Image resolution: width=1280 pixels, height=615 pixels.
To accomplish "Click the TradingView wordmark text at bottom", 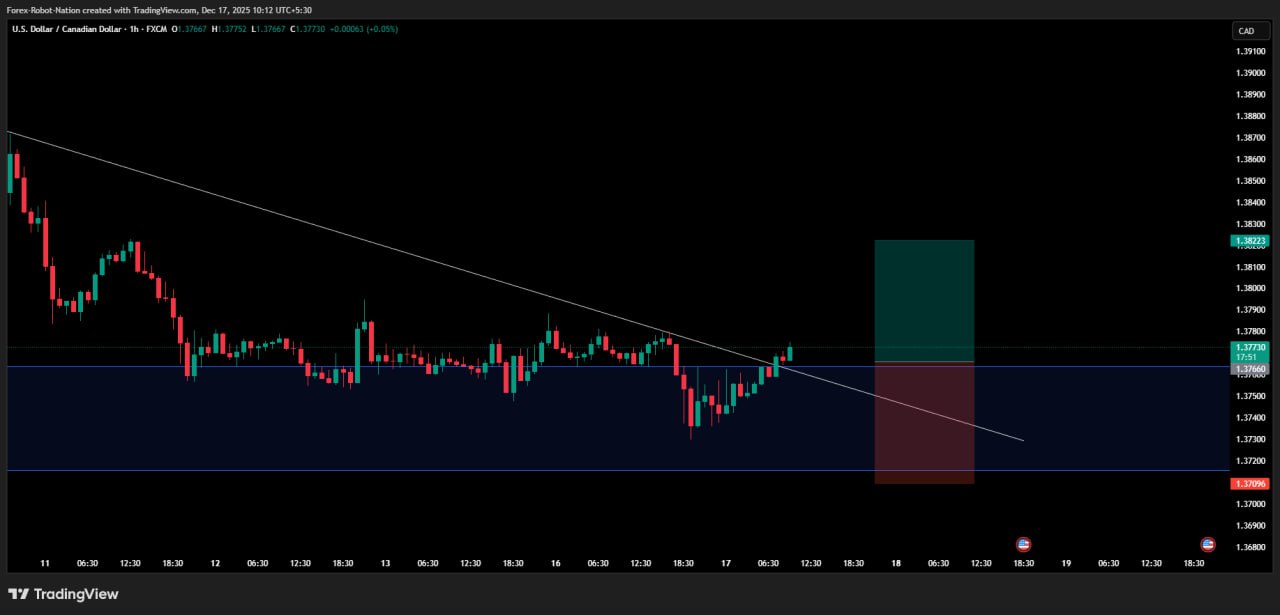I will tap(76, 594).
